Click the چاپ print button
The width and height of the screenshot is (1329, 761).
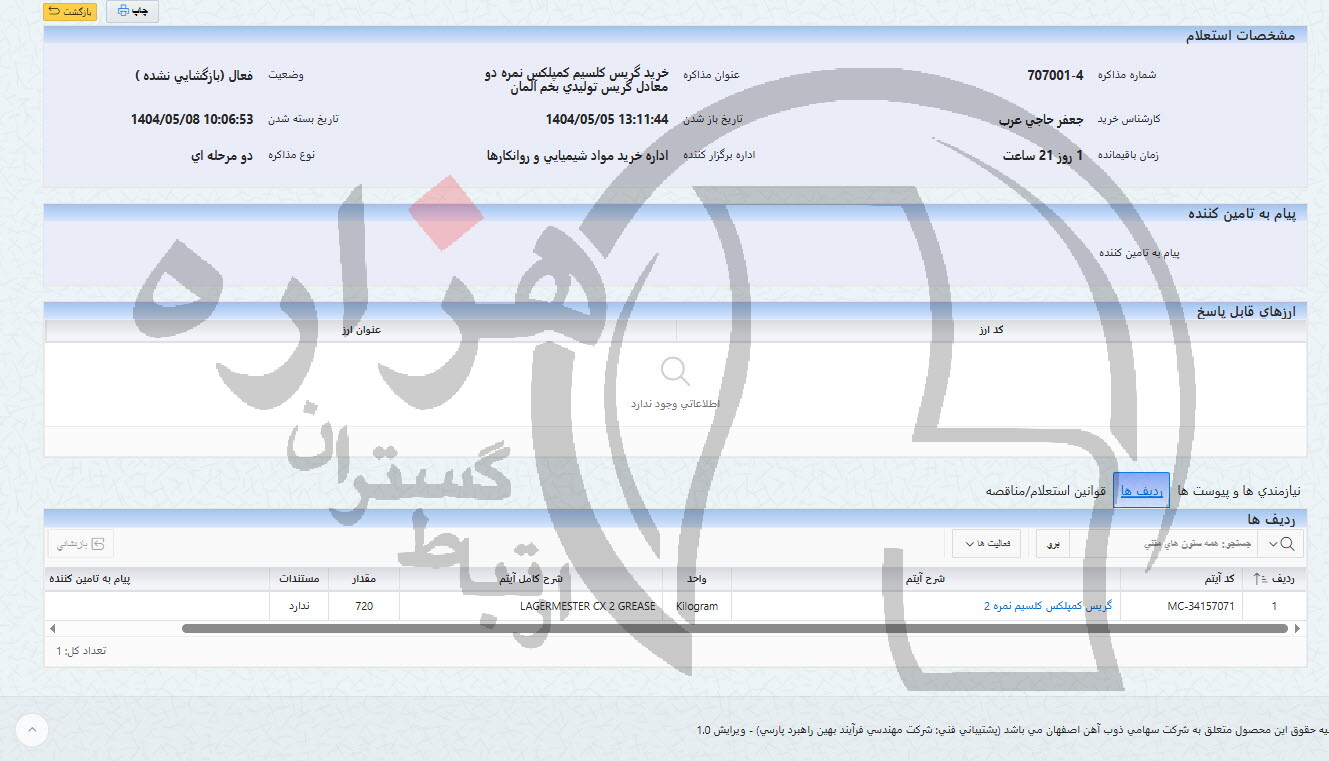(x=131, y=11)
